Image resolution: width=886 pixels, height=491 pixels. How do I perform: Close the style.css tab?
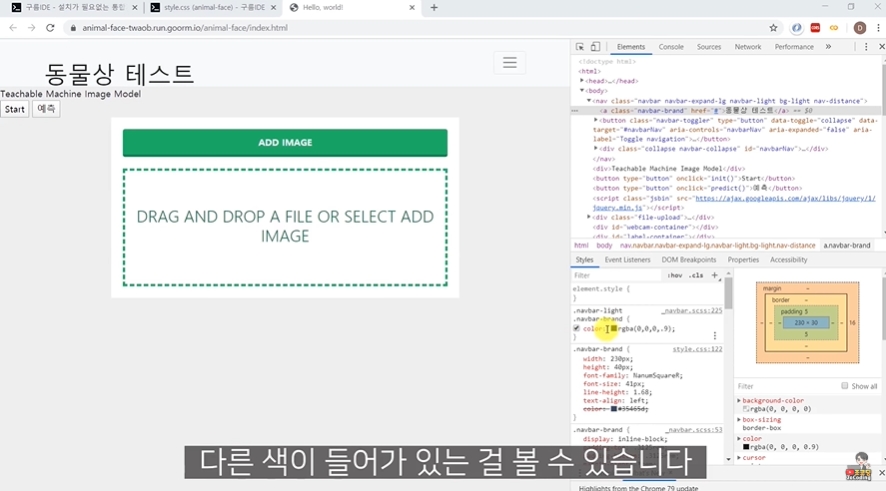click(273, 7)
